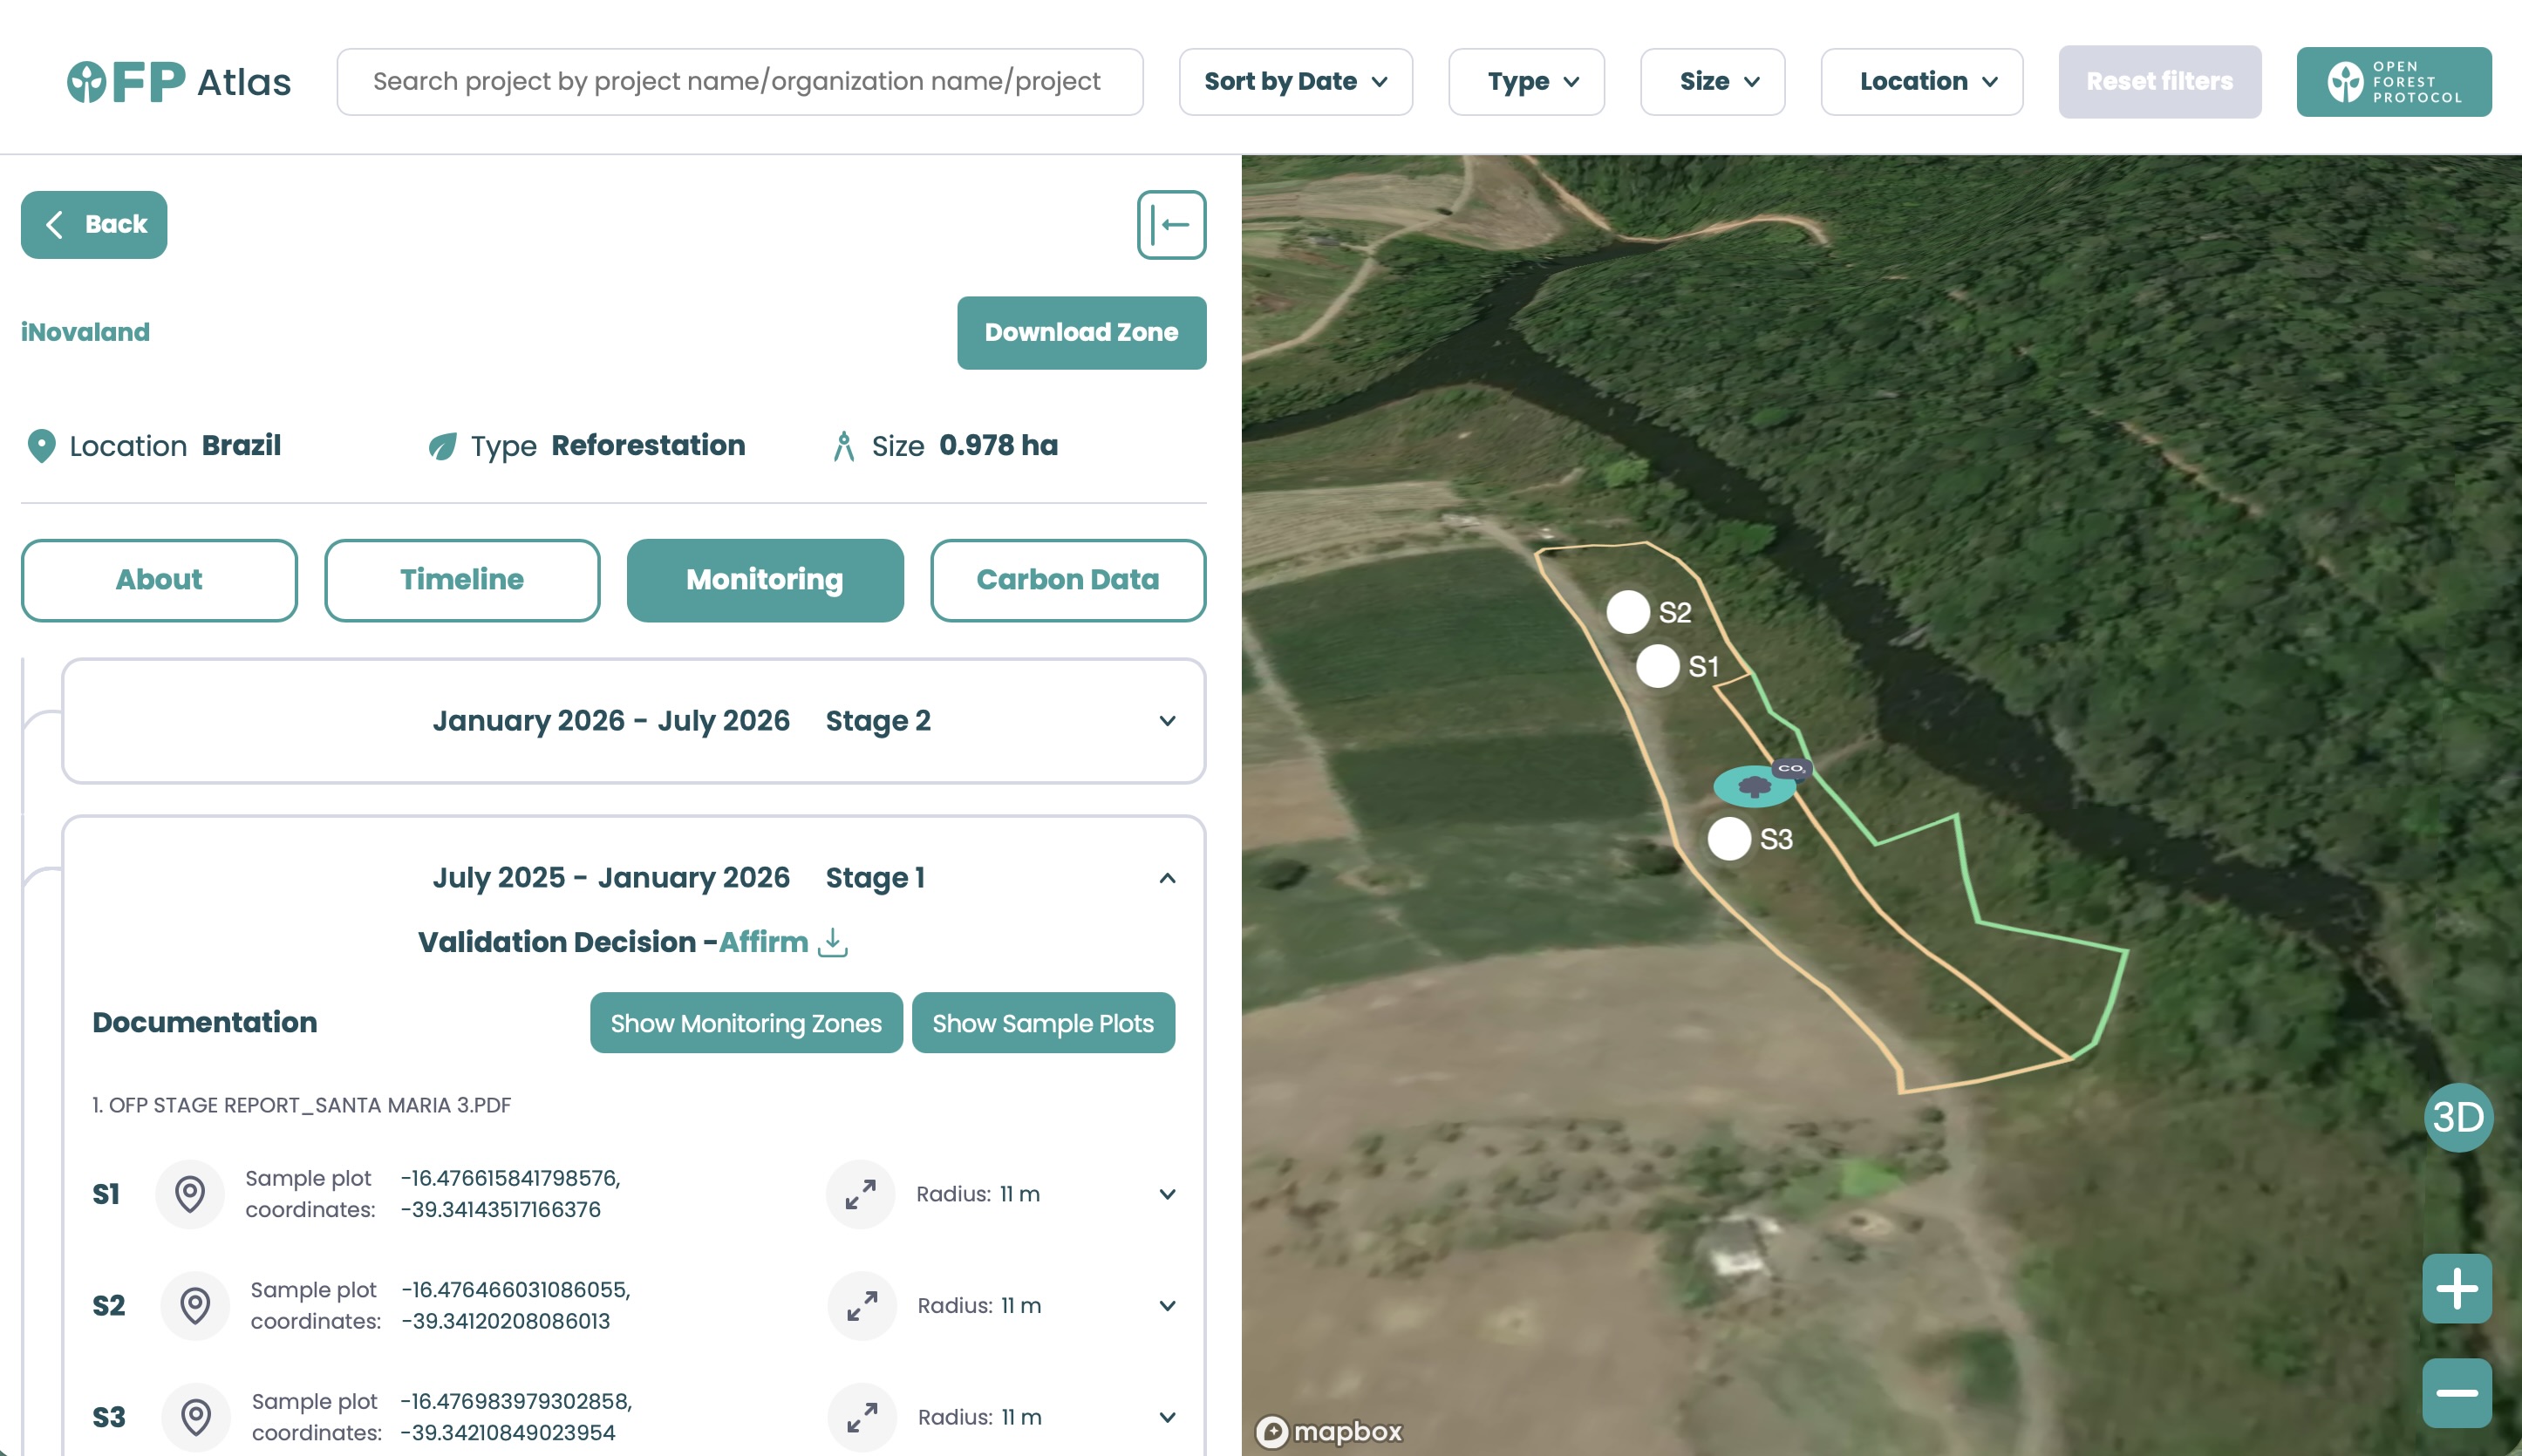Toggle Show Sample Plots
Viewport: 2522px width, 1456px height.
(x=1043, y=1023)
